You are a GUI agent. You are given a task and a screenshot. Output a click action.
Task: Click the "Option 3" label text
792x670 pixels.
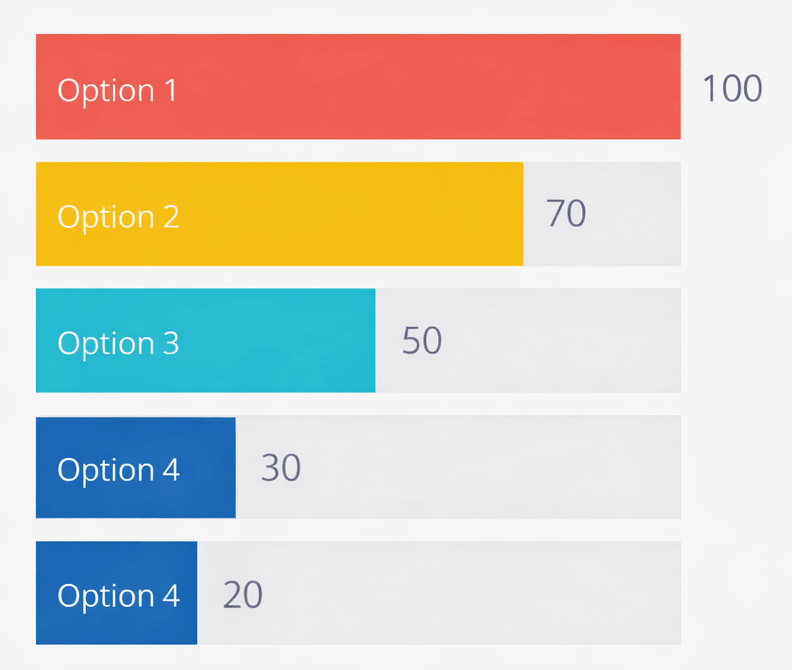click(x=118, y=343)
